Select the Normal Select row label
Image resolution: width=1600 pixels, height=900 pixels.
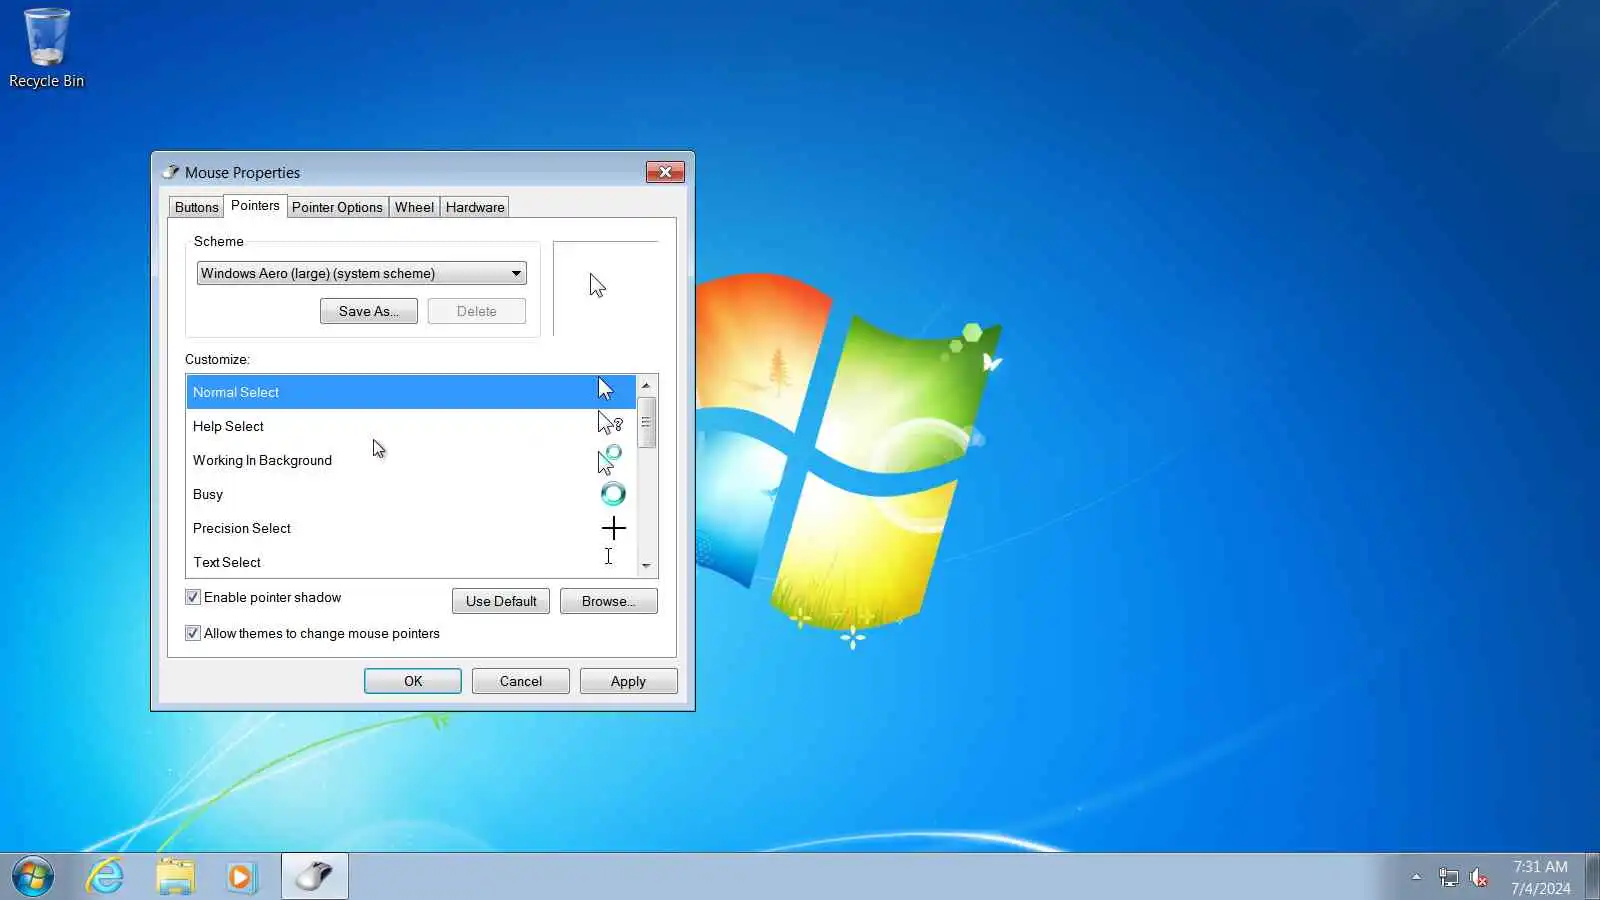click(x=236, y=392)
